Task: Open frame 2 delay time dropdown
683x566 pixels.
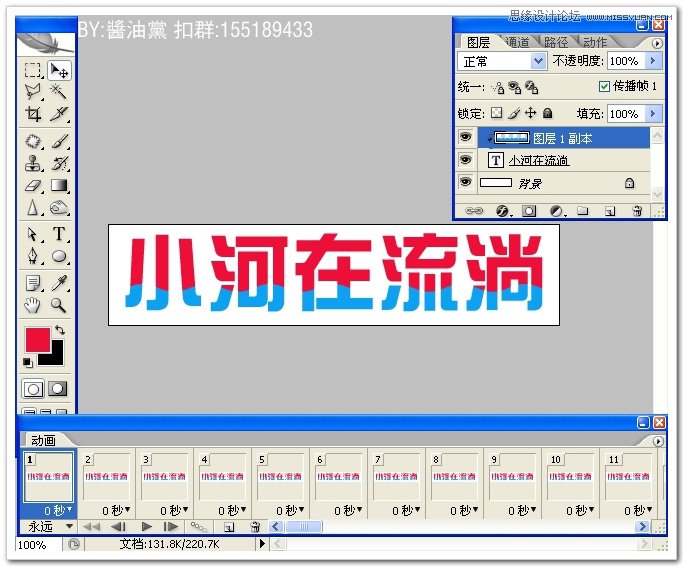Action: pyautogui.click(x=128, y=509)
